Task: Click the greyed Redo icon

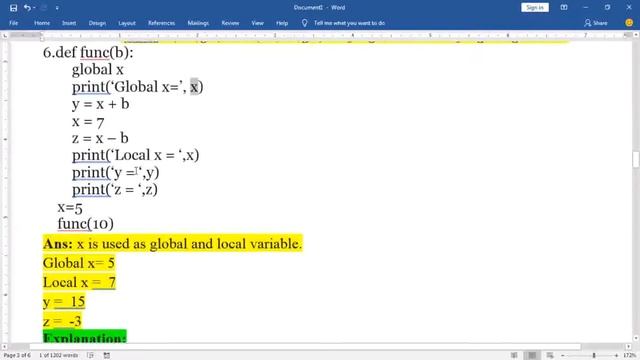Action: 44,8
